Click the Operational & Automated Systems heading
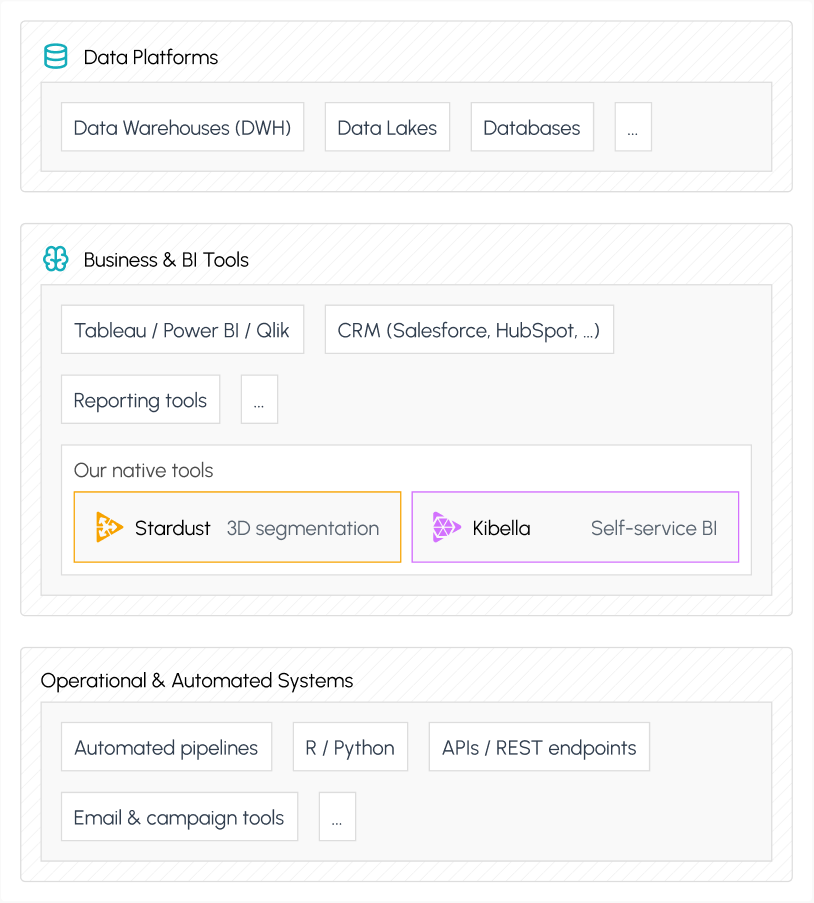The width and height of the screenshot is (814, 903). point(197,681)
